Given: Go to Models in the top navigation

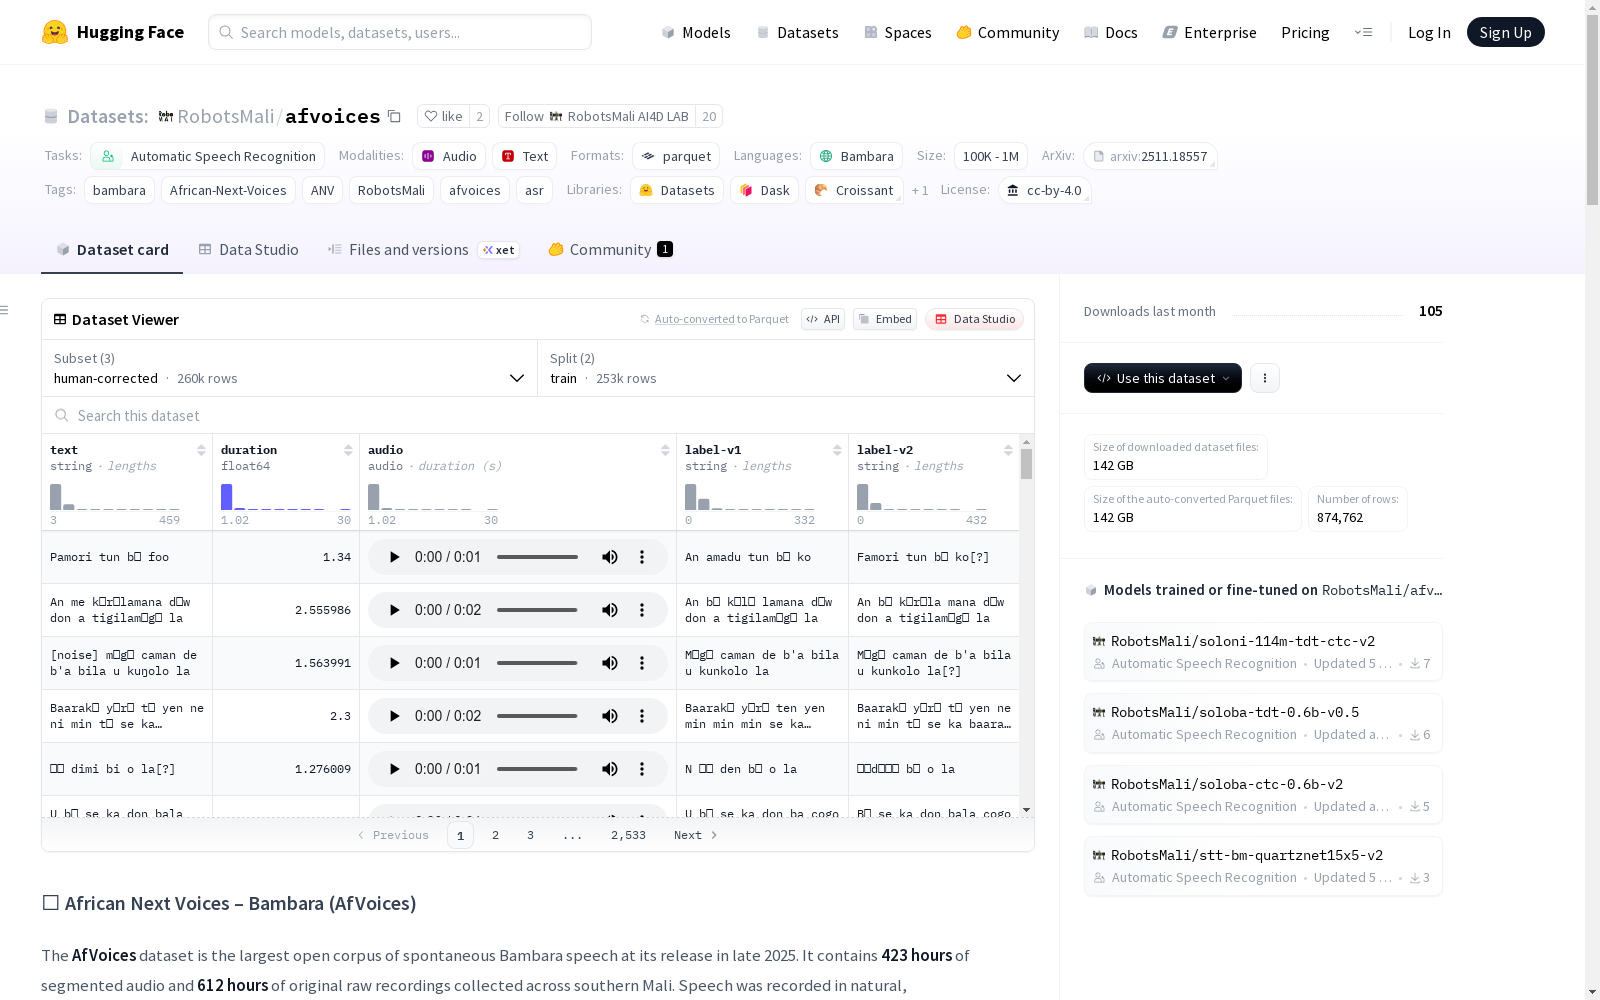Looking at the screenshot, I should tap(696, 32).
